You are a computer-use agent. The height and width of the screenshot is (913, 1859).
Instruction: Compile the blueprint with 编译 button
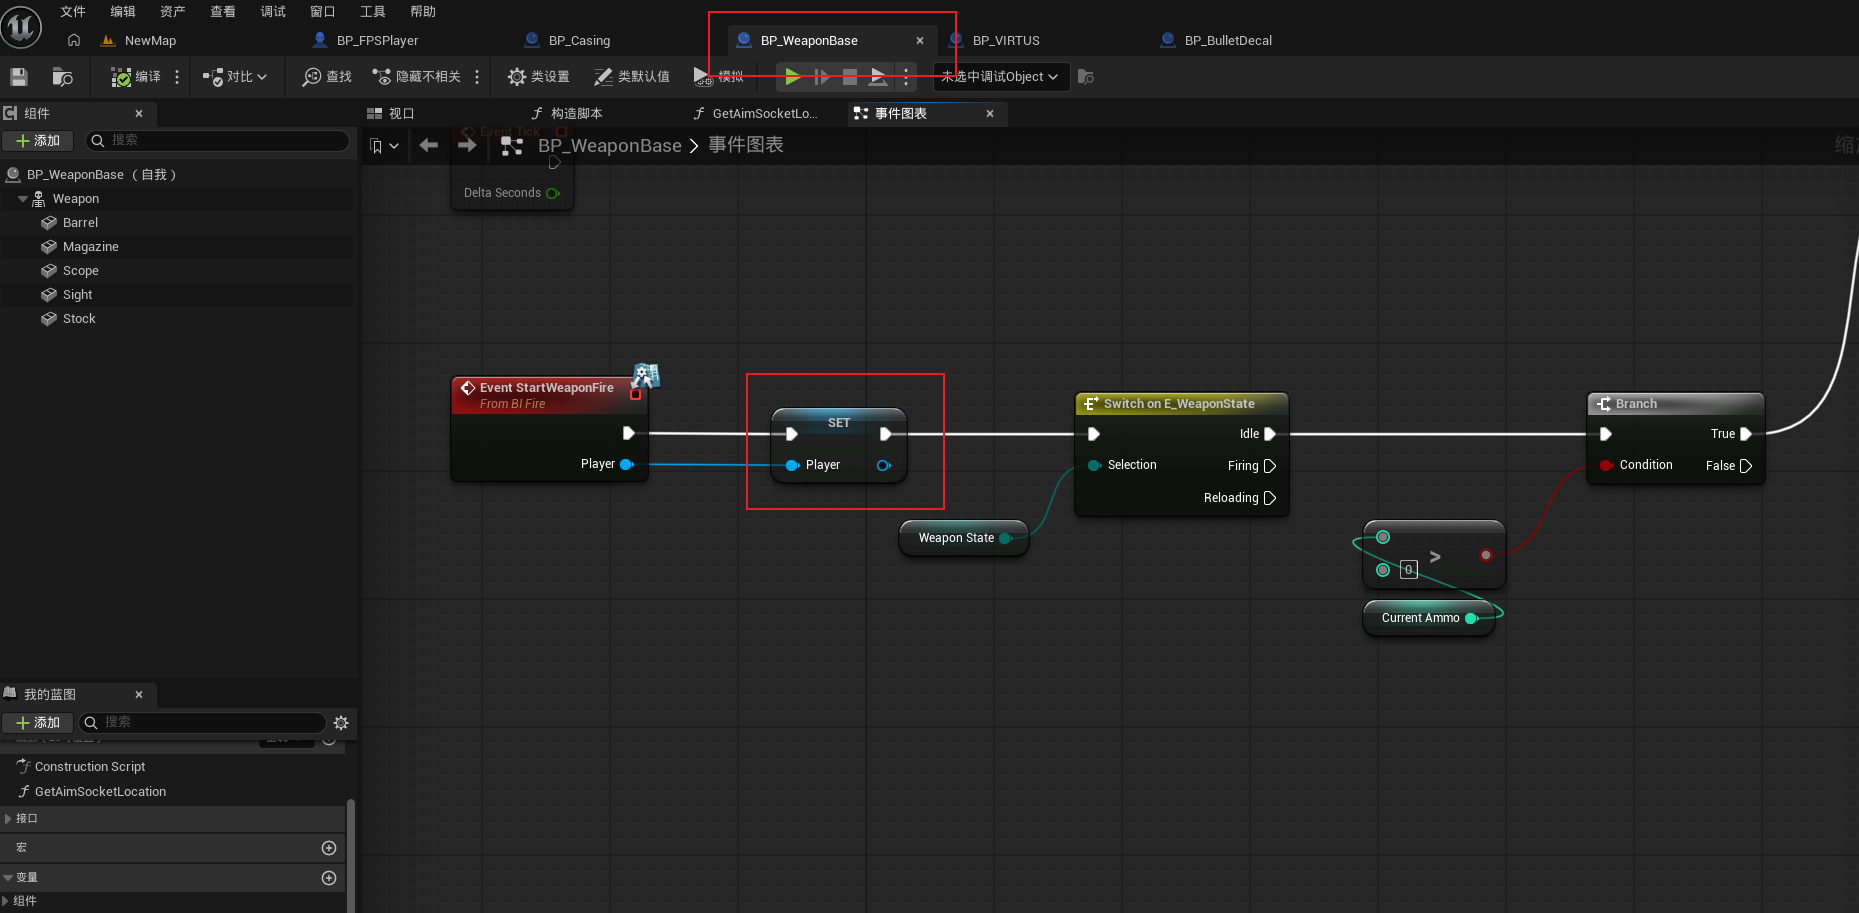(x=135, y=77)
